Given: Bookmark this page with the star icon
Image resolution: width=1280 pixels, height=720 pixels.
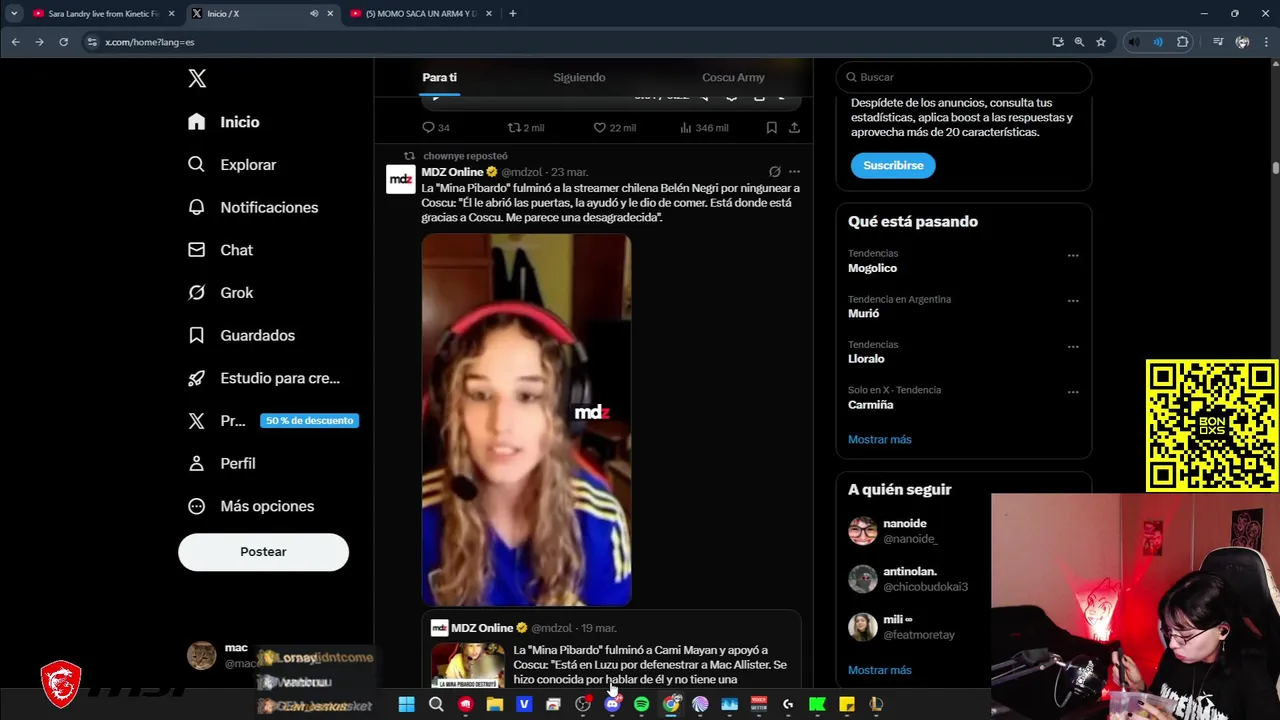Looking at the screenshot, I should point(1101,42).
